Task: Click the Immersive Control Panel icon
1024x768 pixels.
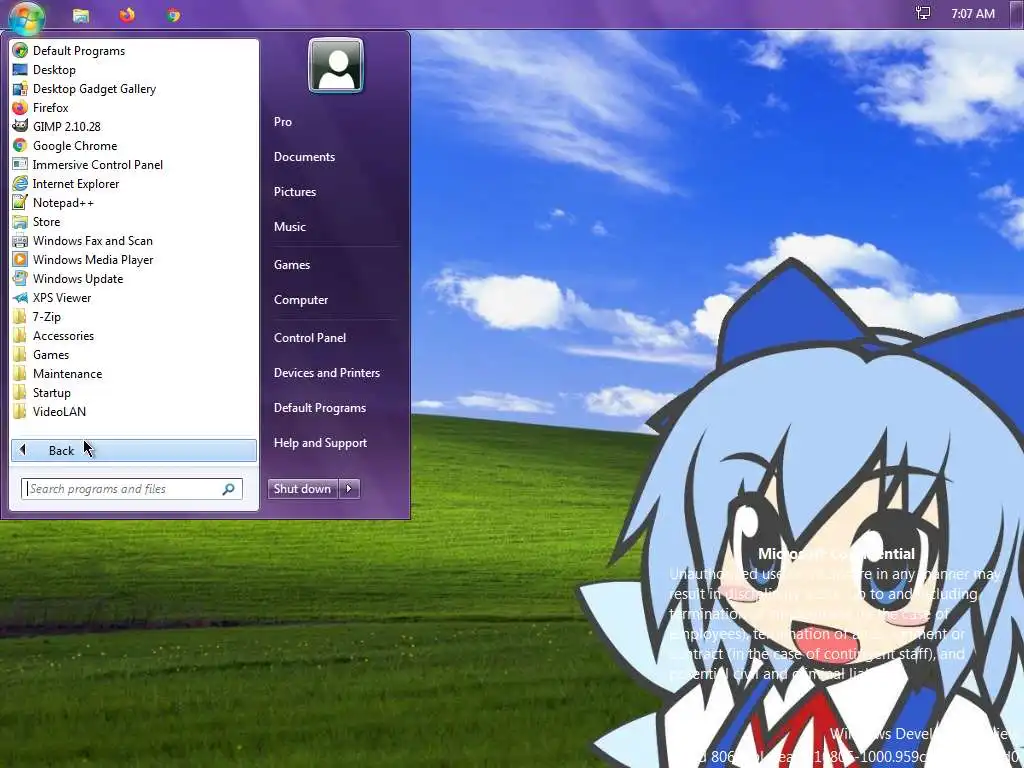Action: (20, 165)
